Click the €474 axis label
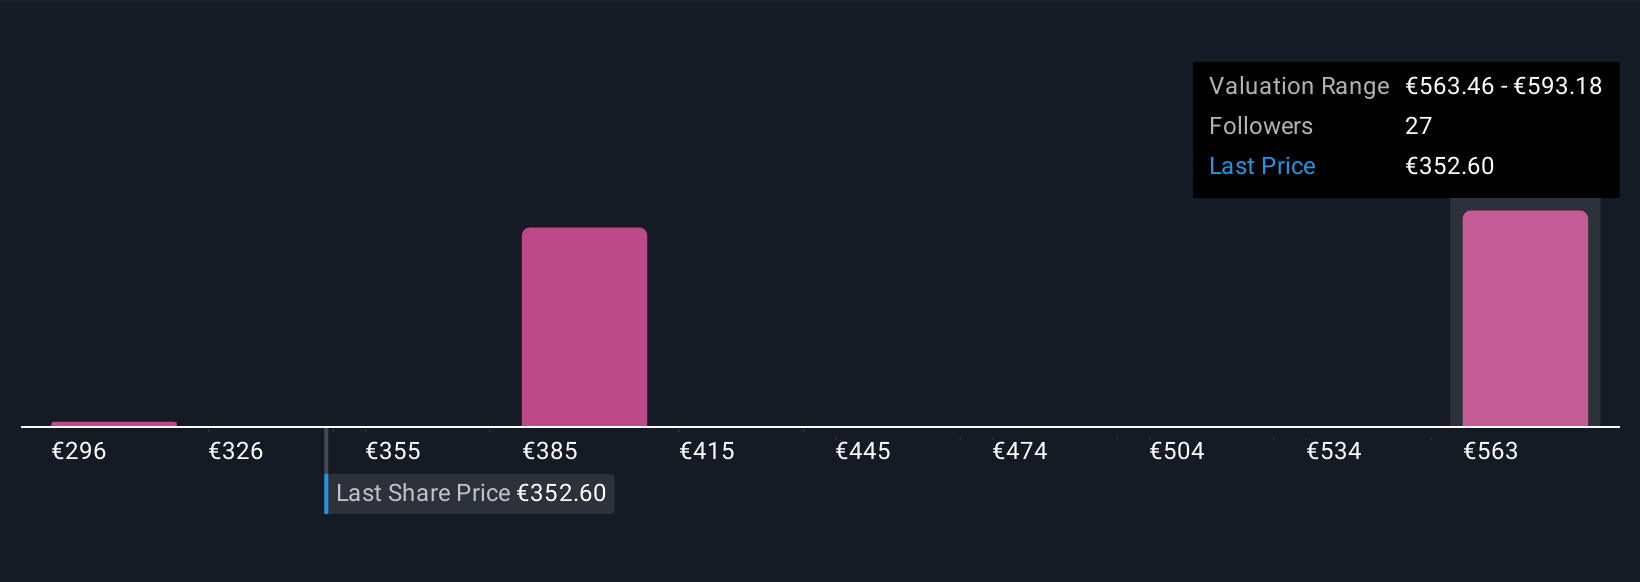Screen dimensions: 1640x582 coord(1020,451)
